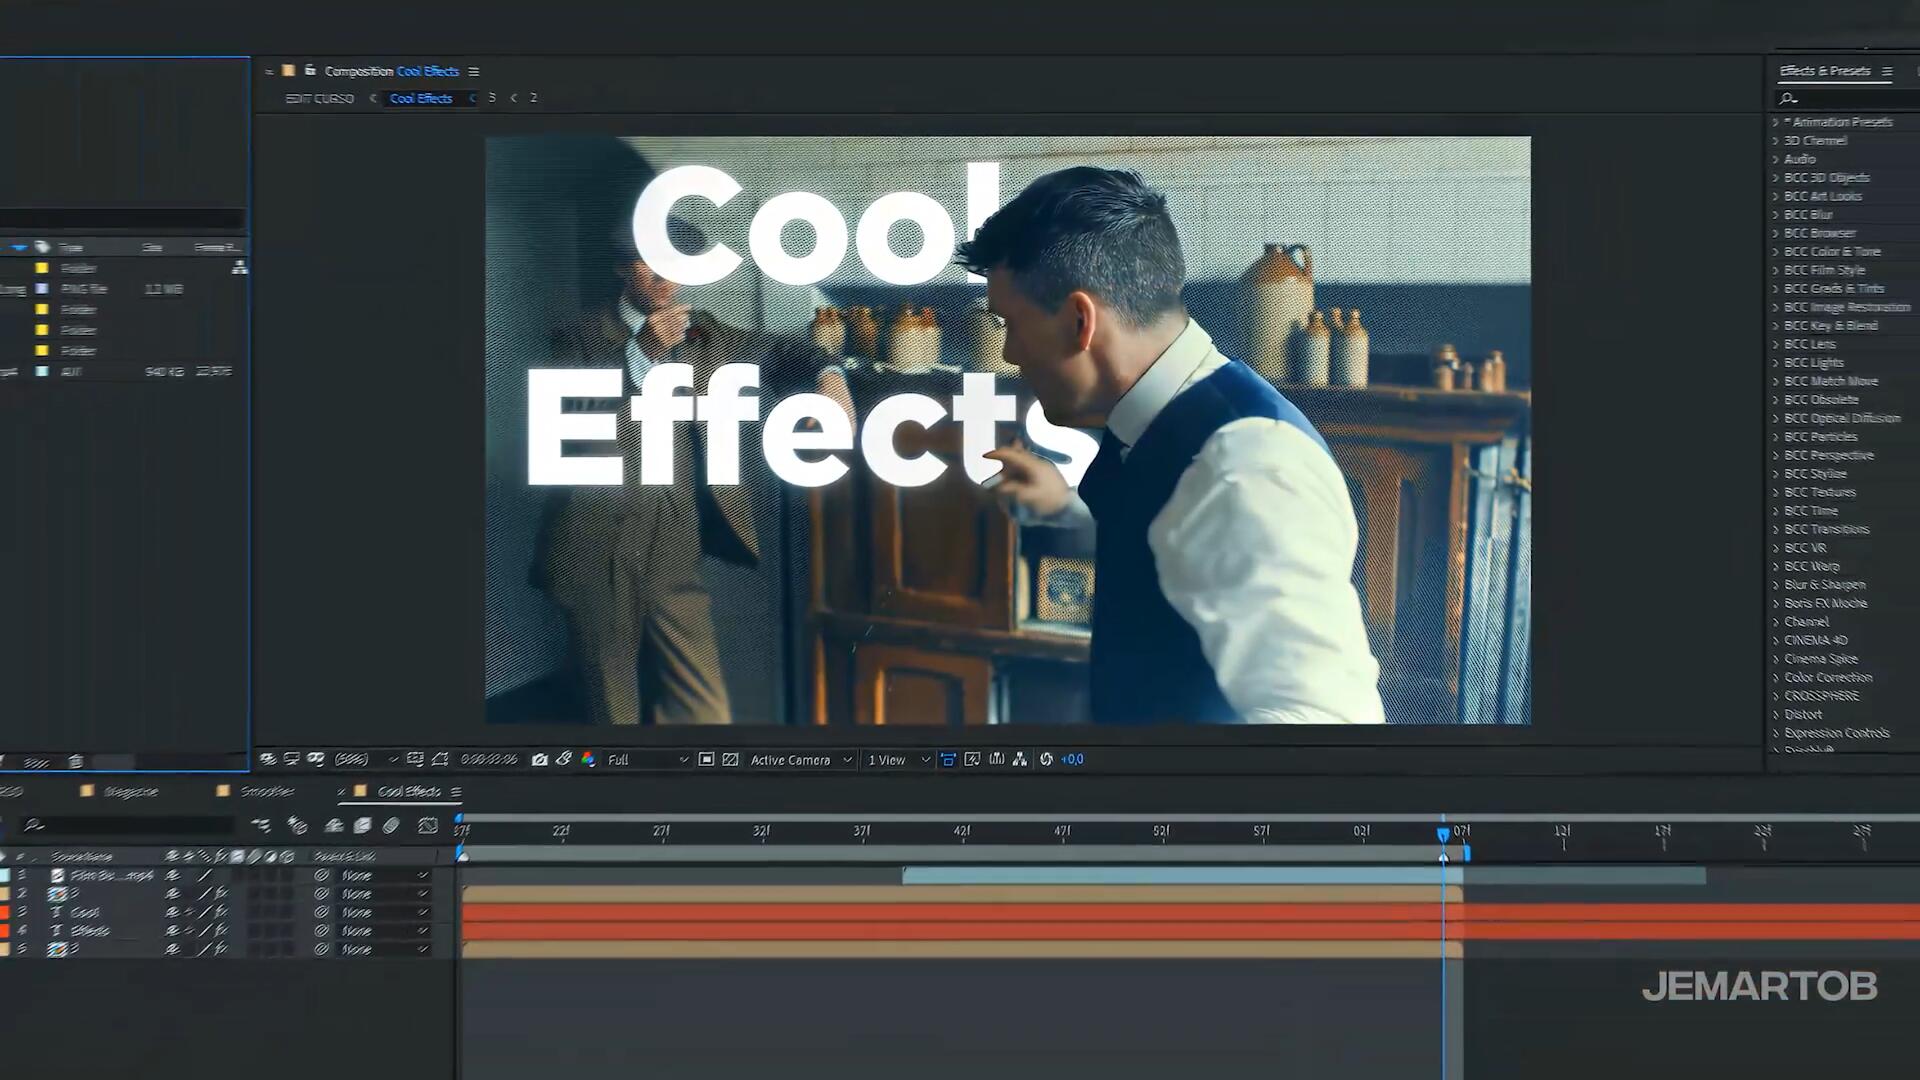Viewport: 1920px width, 1080px height.
Task: Open the Effects & Presets panel menu
Action: (x=1887, y=71)
